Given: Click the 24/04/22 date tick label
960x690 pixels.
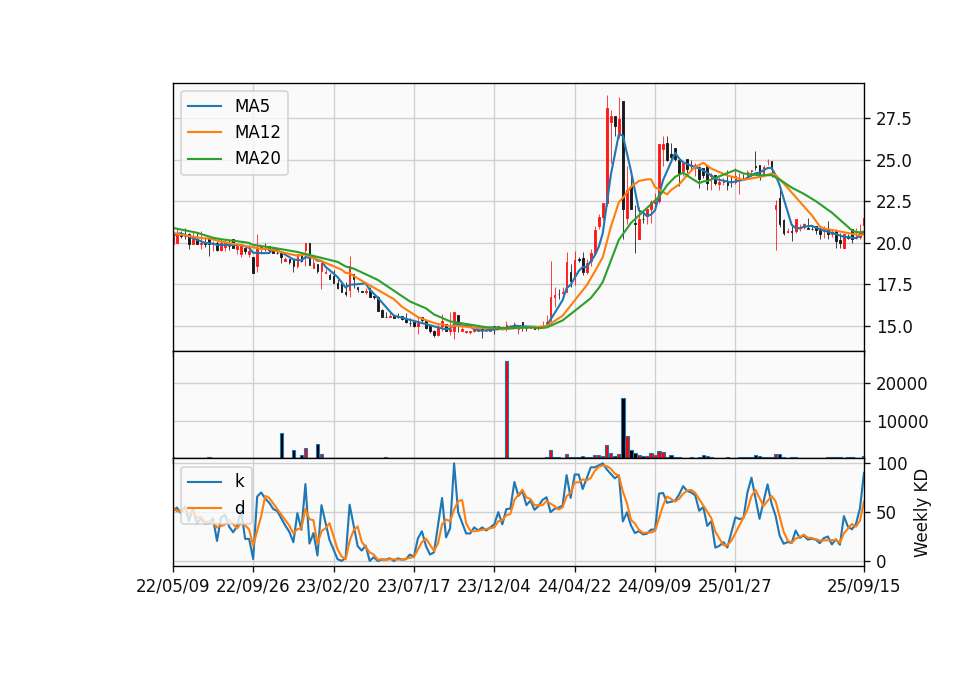Looking at the screenshot, I should (x=574, y=587).
